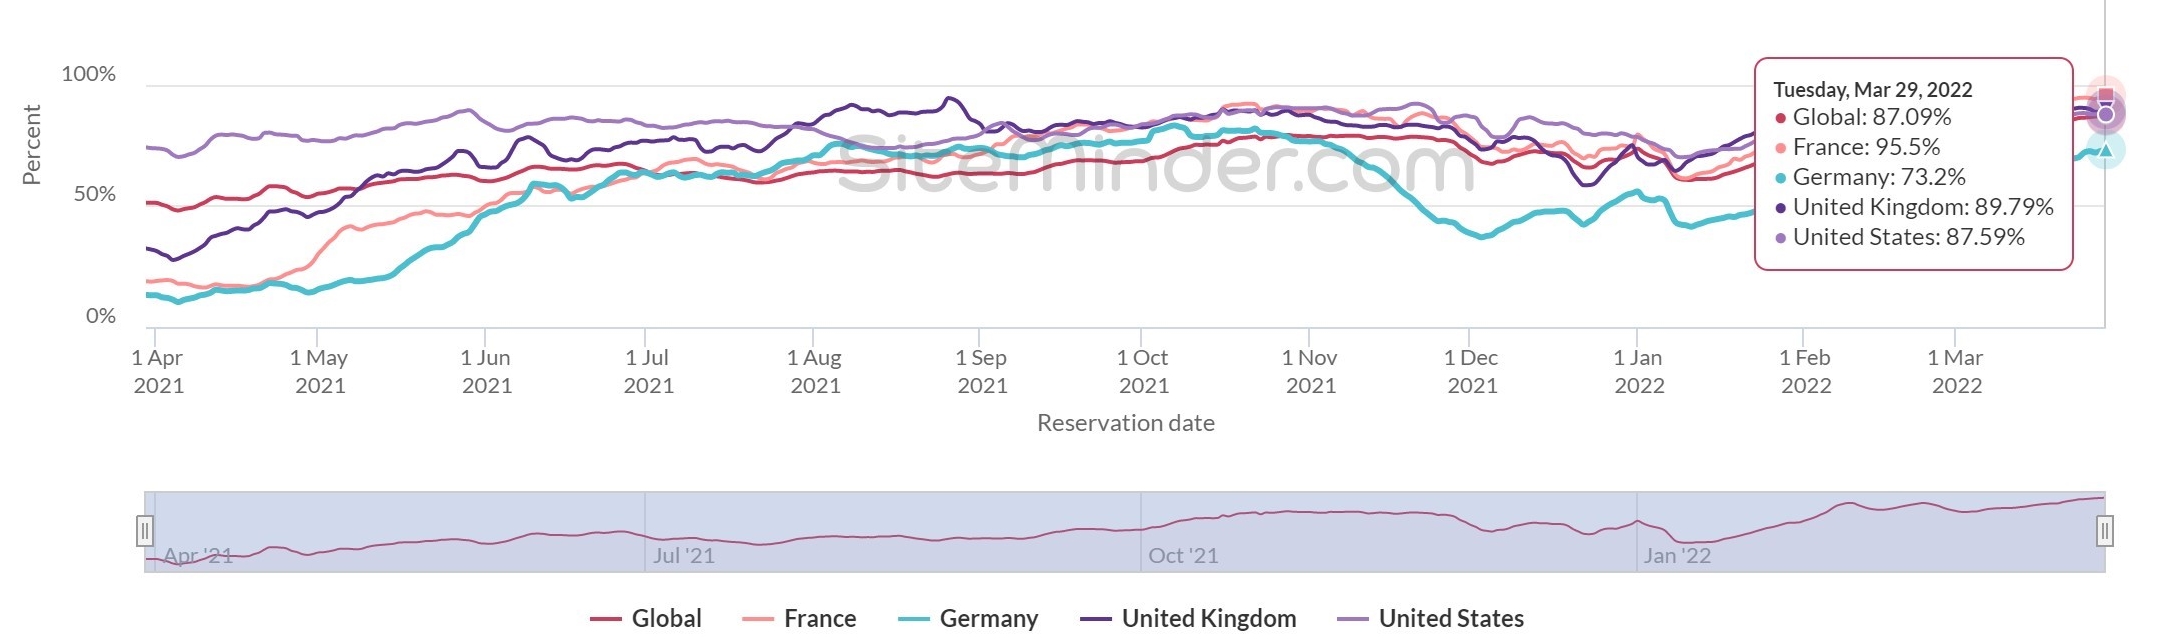The height and width of the screenshot is (639, 2161).
Task: Grab the left navigator range handle
Action: click(x=145, y=531)
